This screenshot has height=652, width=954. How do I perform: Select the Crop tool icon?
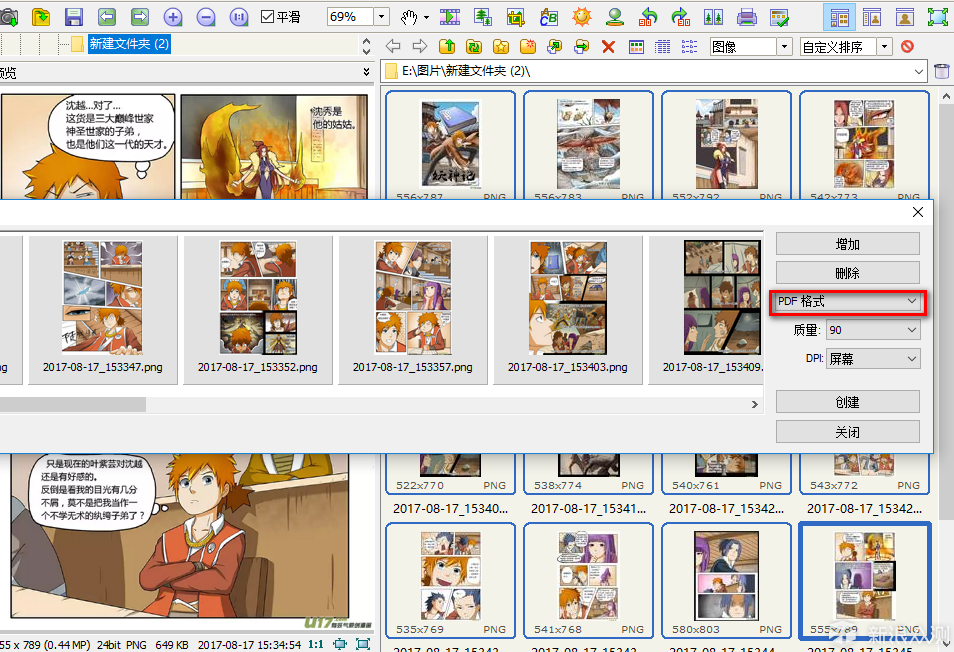click(516, 16)
